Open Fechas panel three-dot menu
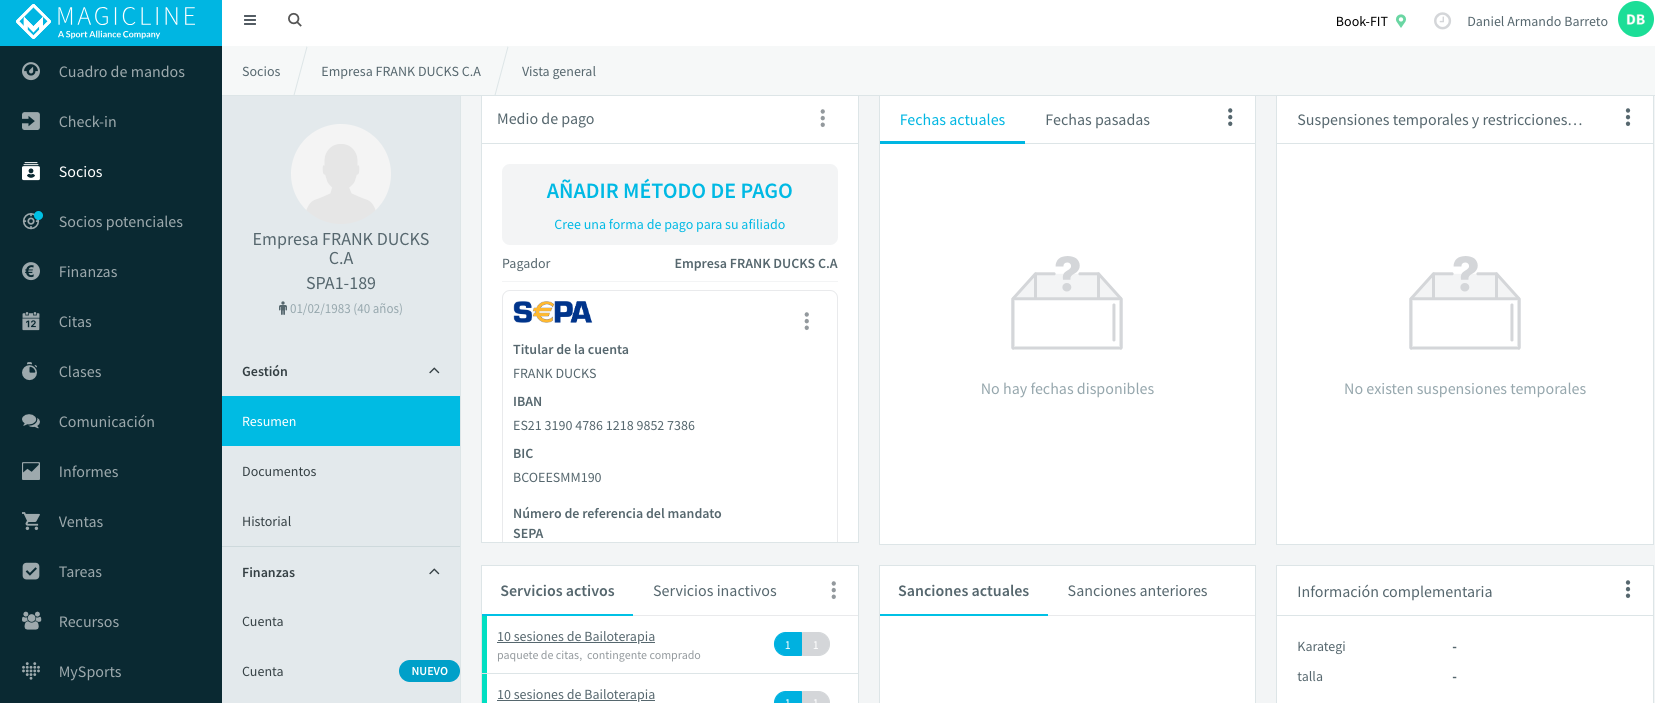The image size is (1655, 703). (x=1230, y=117)
